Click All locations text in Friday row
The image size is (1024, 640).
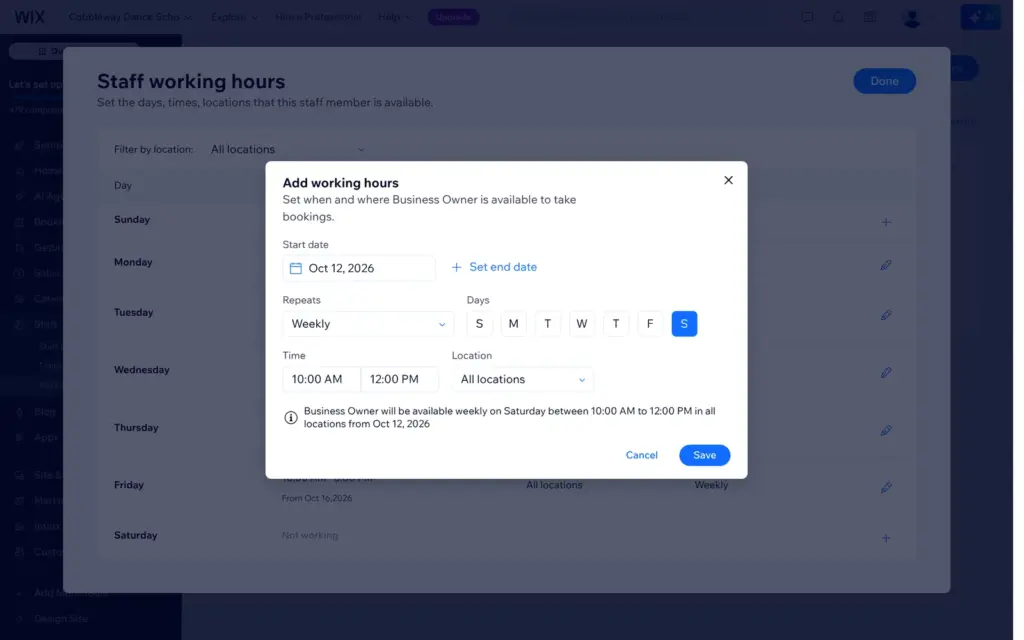click(x=554, y=485)
